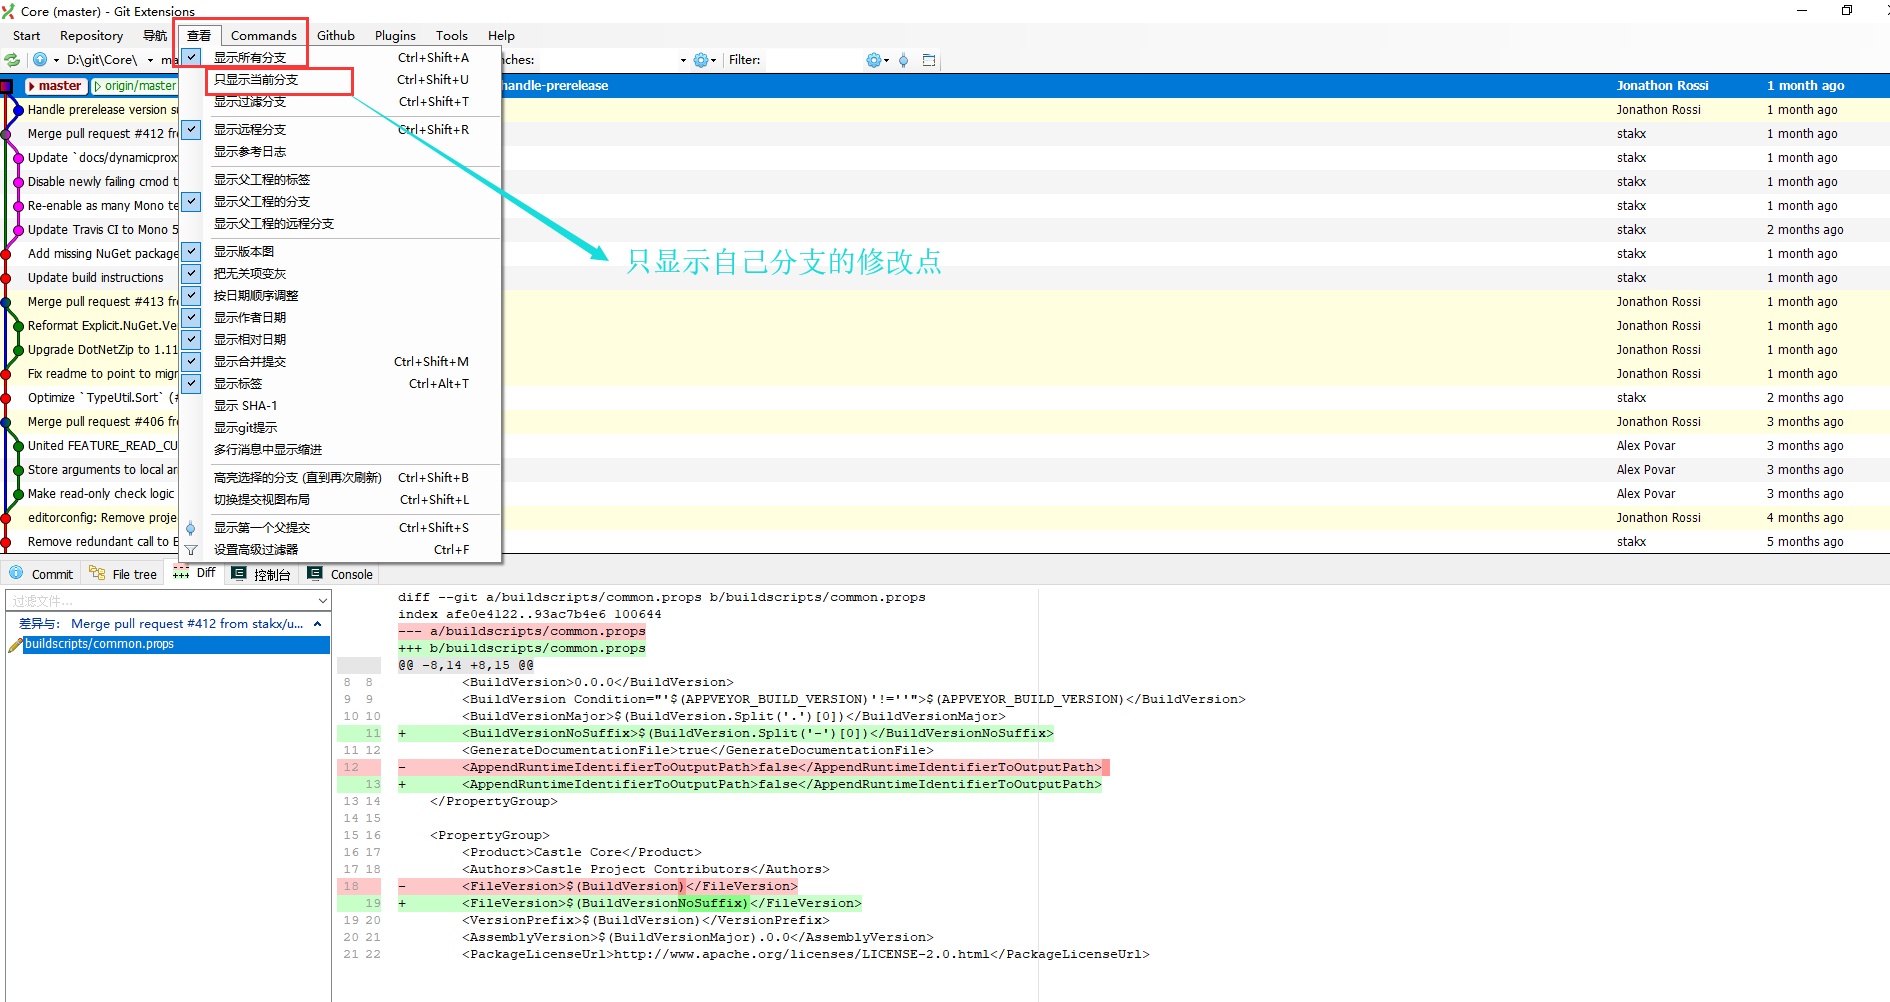The width and height of the screenshot is (1890, 1002).
Task: Open the Repository menu
Action: pos(91,36)
